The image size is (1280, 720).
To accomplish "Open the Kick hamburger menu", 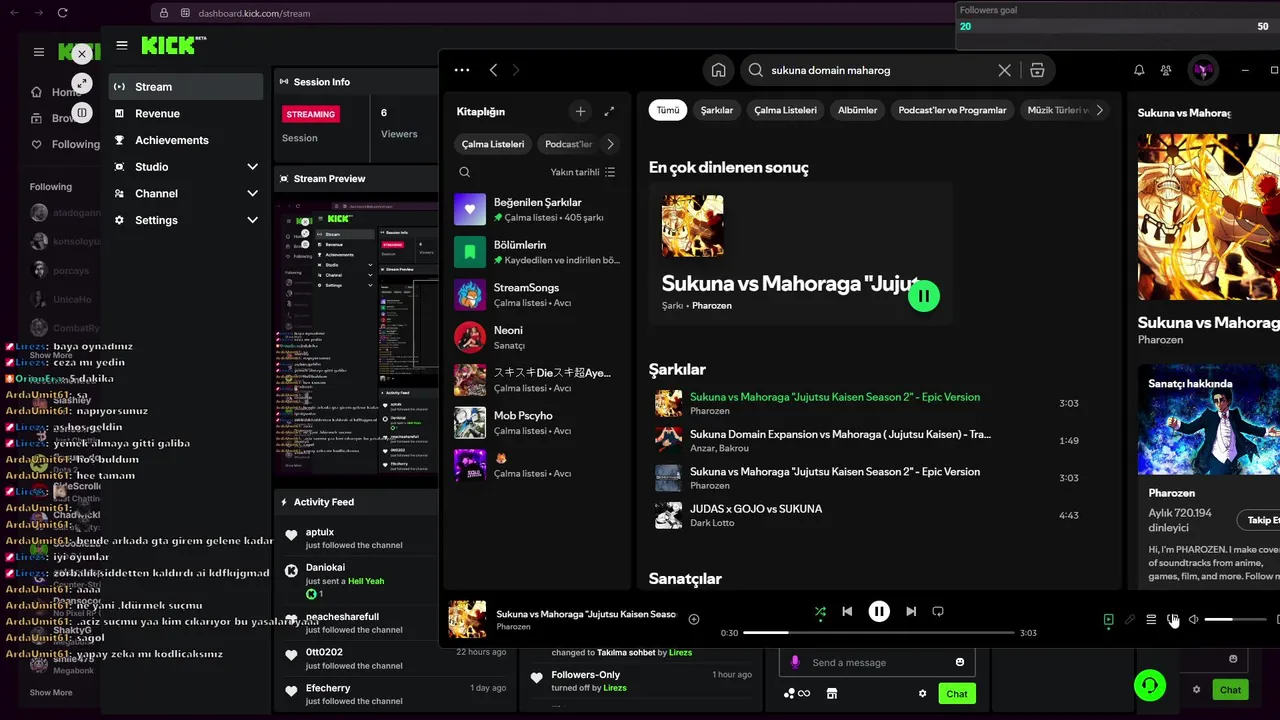I will click(x=122, y=45).
